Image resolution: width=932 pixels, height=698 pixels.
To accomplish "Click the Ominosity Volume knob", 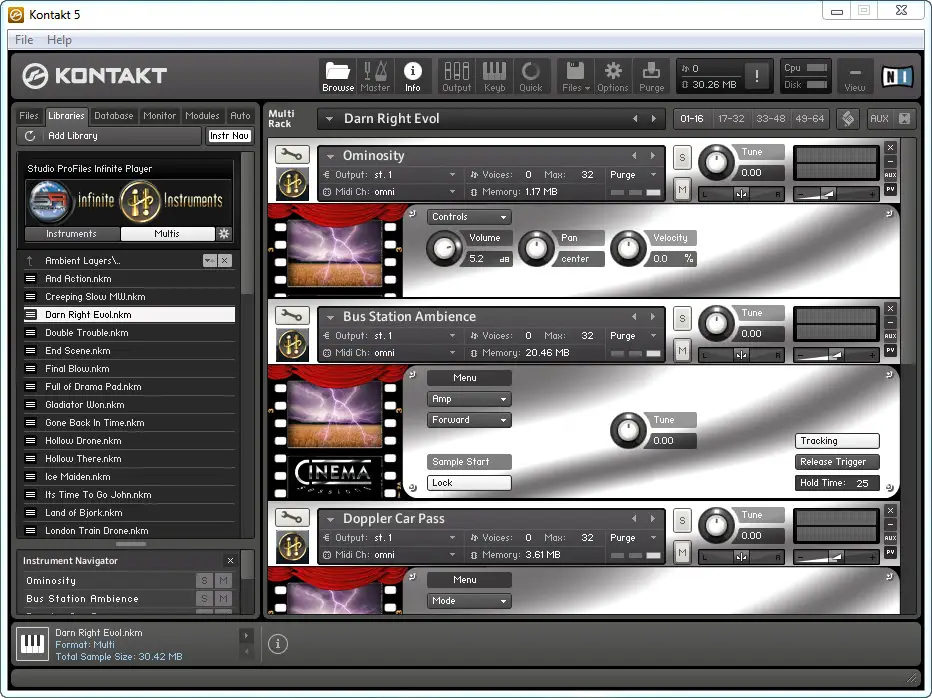I will click(444, 248).
